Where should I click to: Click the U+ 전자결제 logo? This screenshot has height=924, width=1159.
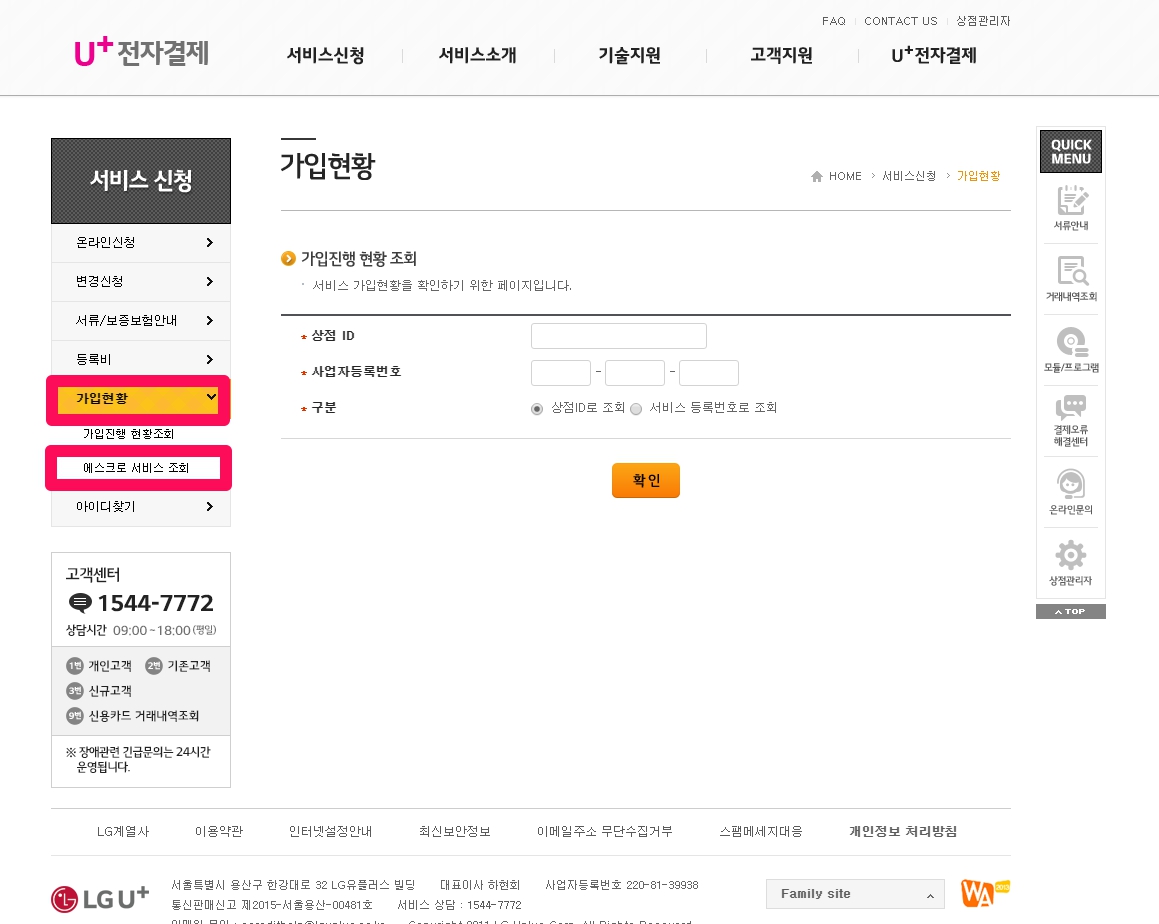141,53
